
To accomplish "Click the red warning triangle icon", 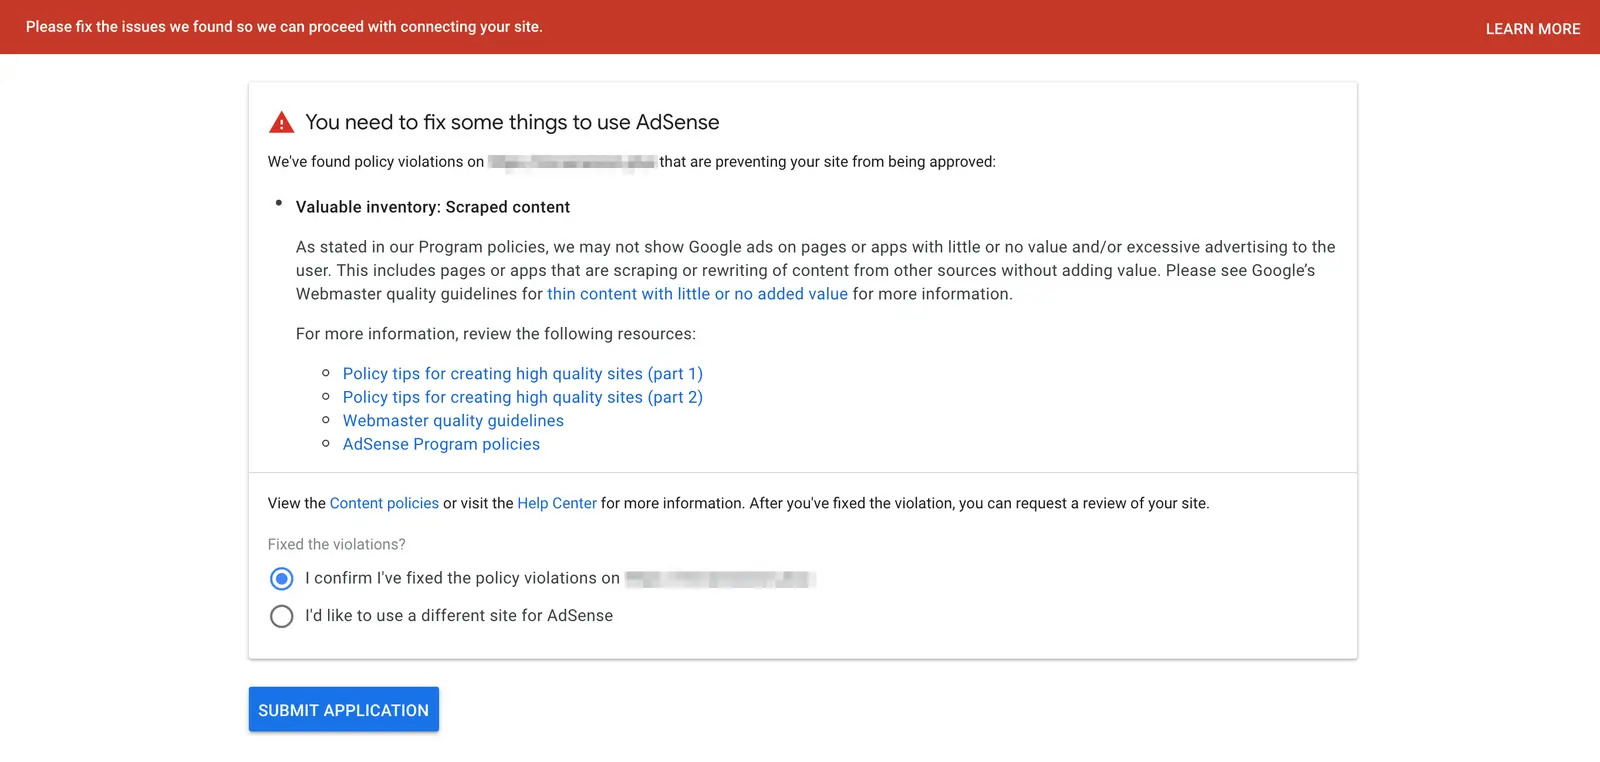I will click(282, 122).
